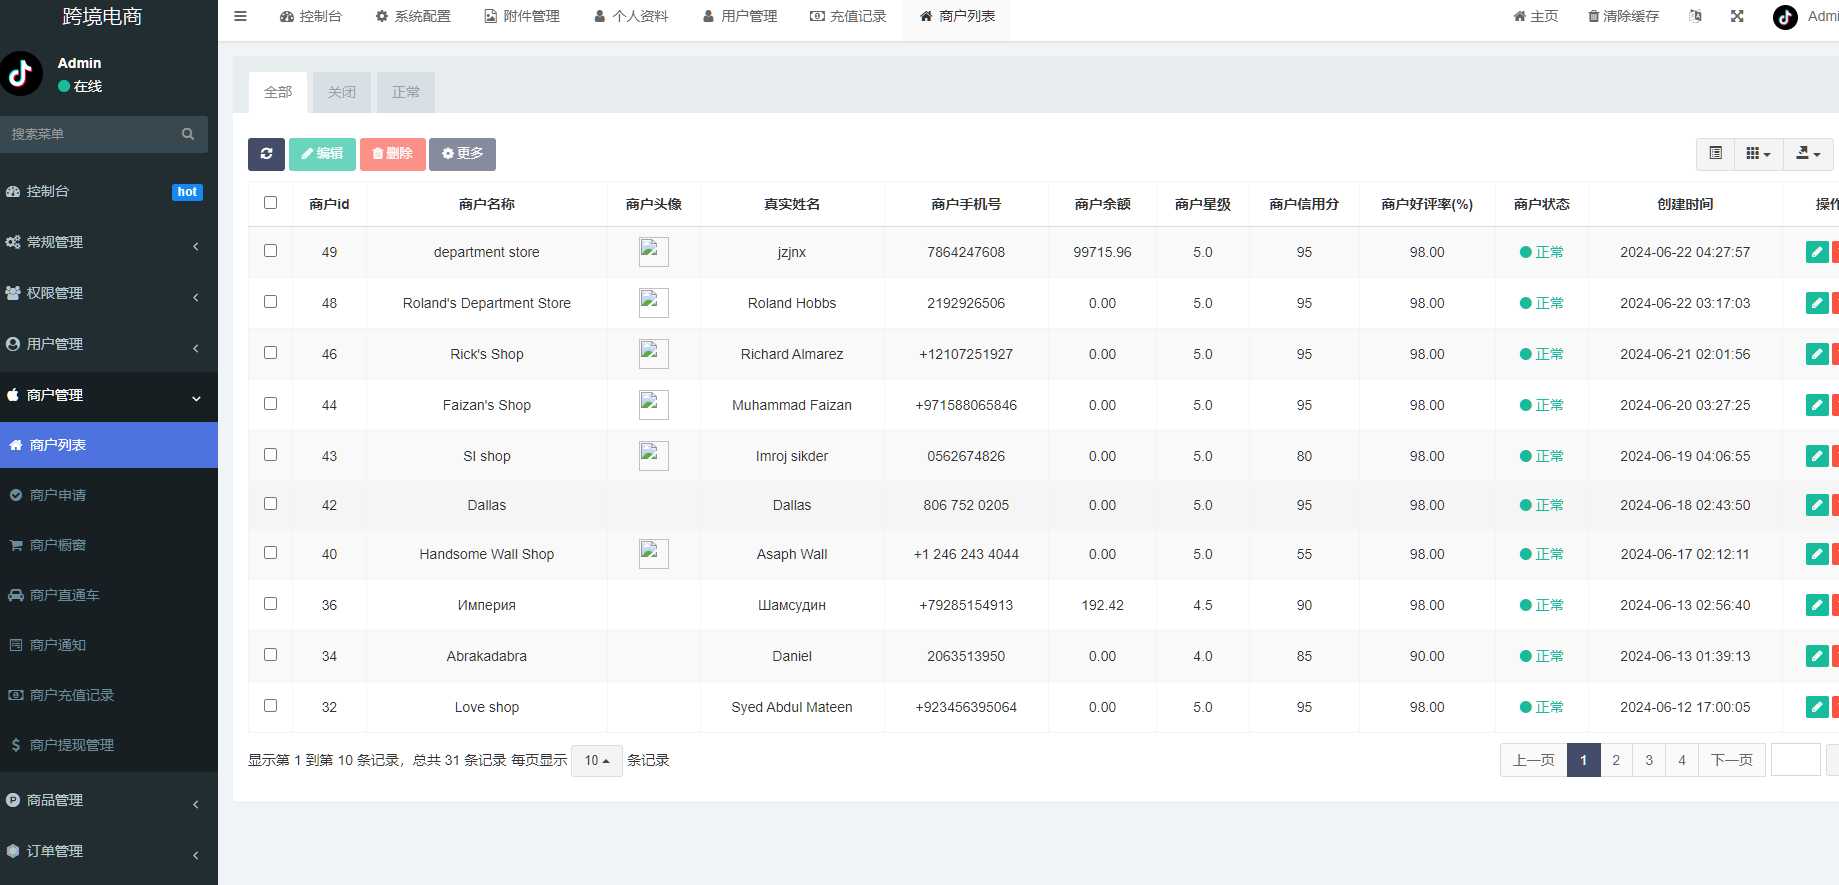Image resolution: width=1839 pixels, height=885 pixels.
Task: Open the fullscreen toggle icon
Action: pos(1737,16)
